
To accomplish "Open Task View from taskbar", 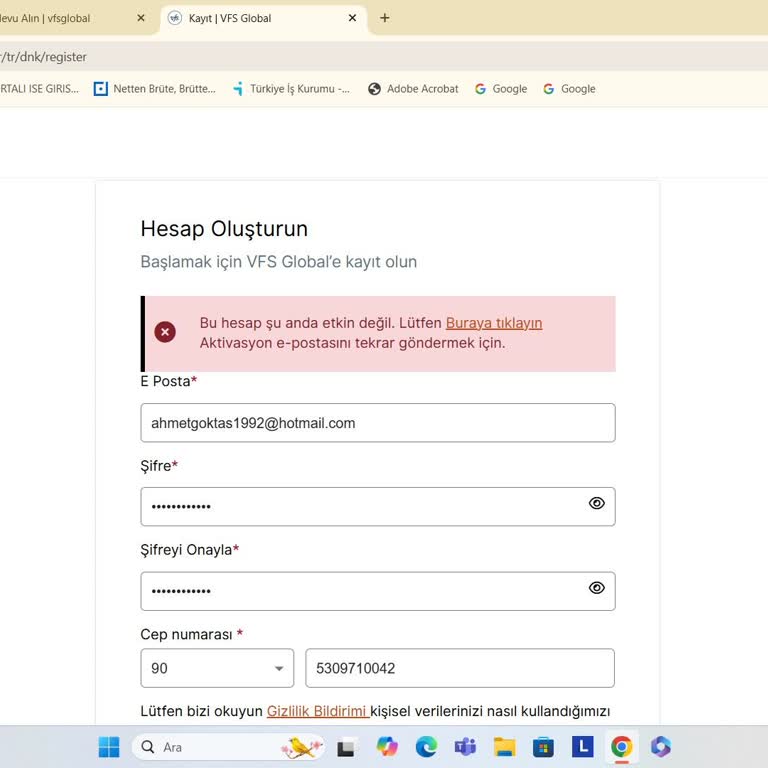I will point(346,747).
